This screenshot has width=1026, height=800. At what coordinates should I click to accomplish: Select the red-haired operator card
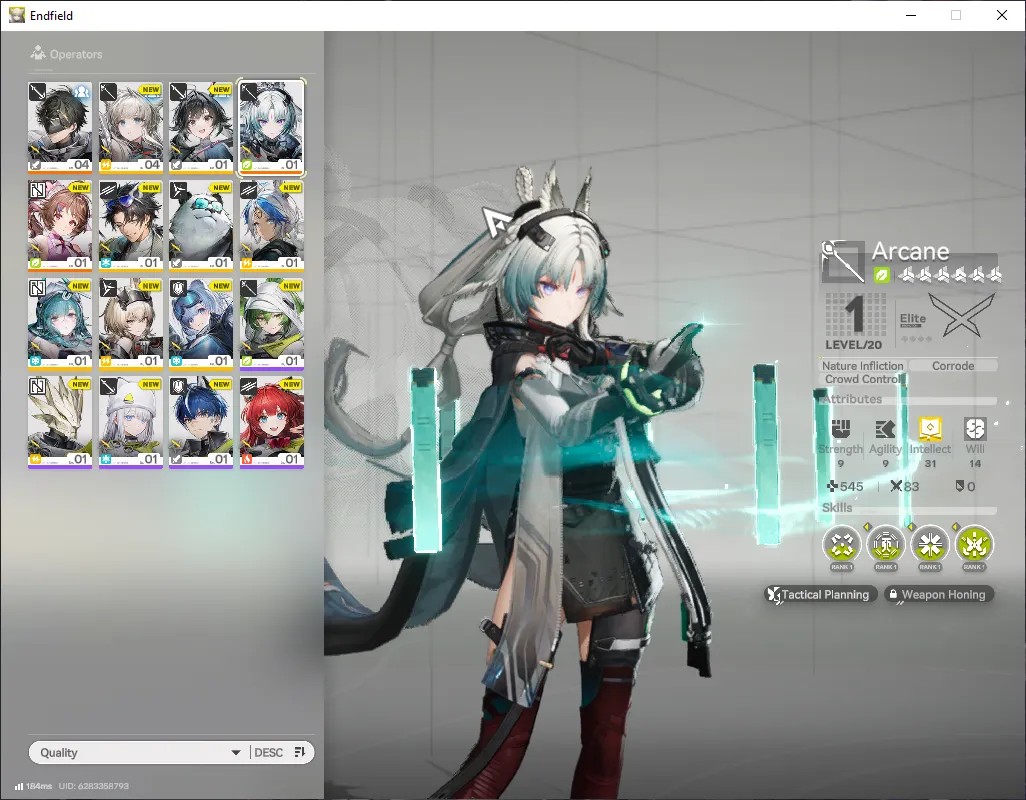click(272, 423)
